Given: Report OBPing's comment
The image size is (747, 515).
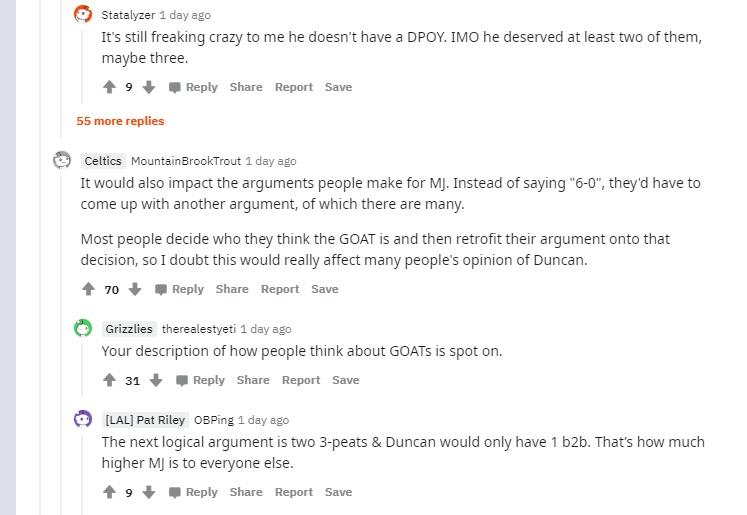Looking at the screenshot, I should [294, 492].
